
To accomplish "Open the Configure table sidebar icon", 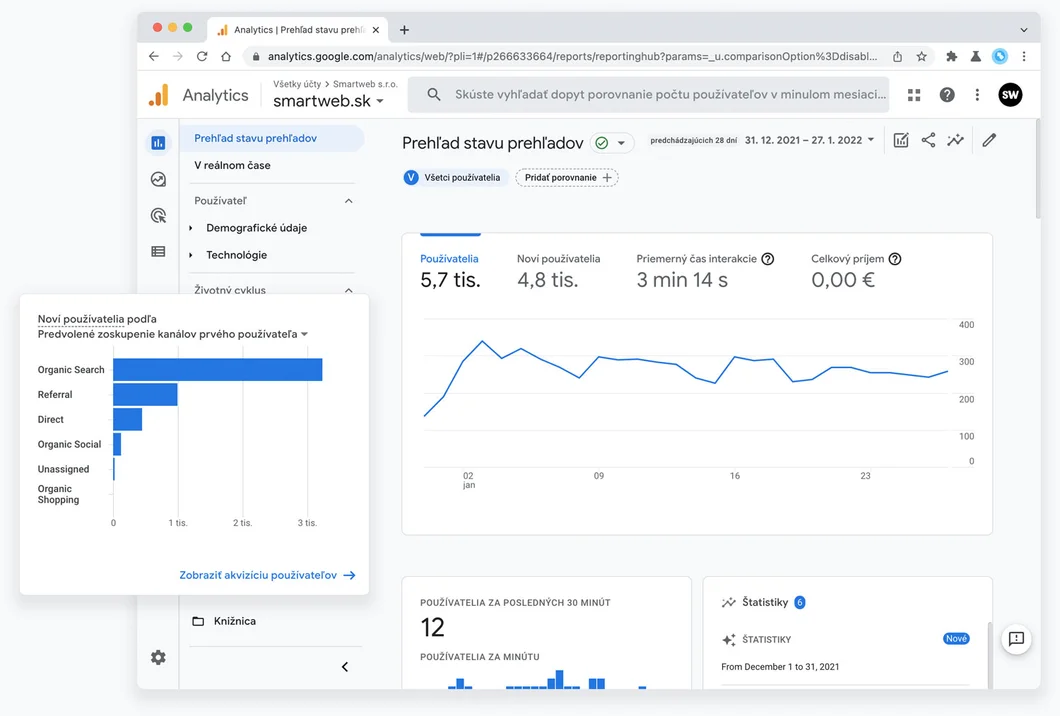I will tap(158, 252).
